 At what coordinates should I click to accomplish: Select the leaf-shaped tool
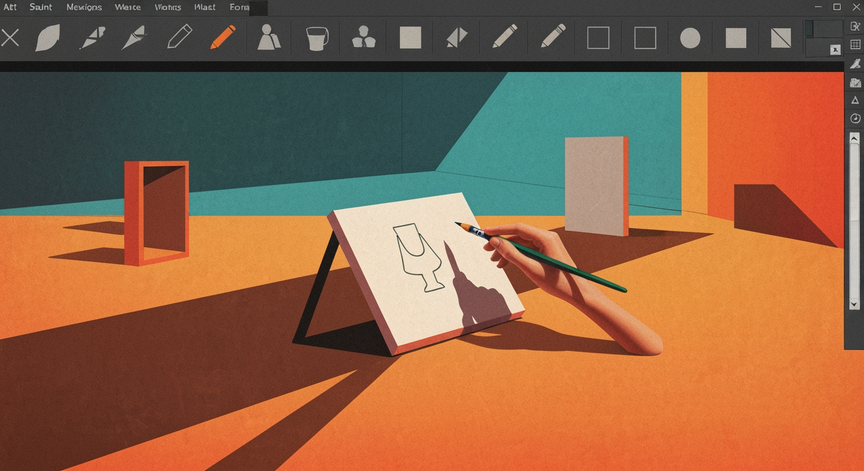click(x=47, y=38)
